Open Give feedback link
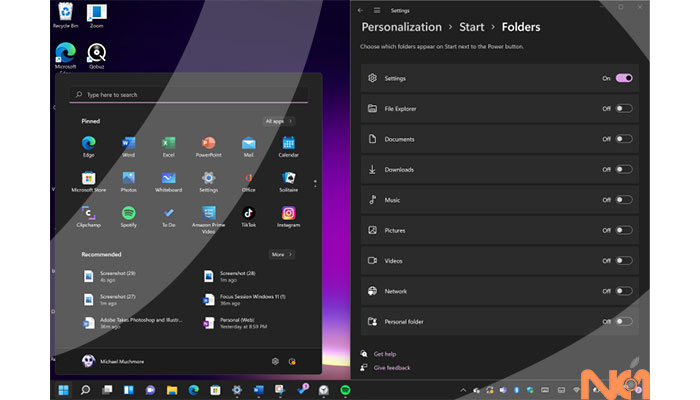 click(392, 368)
